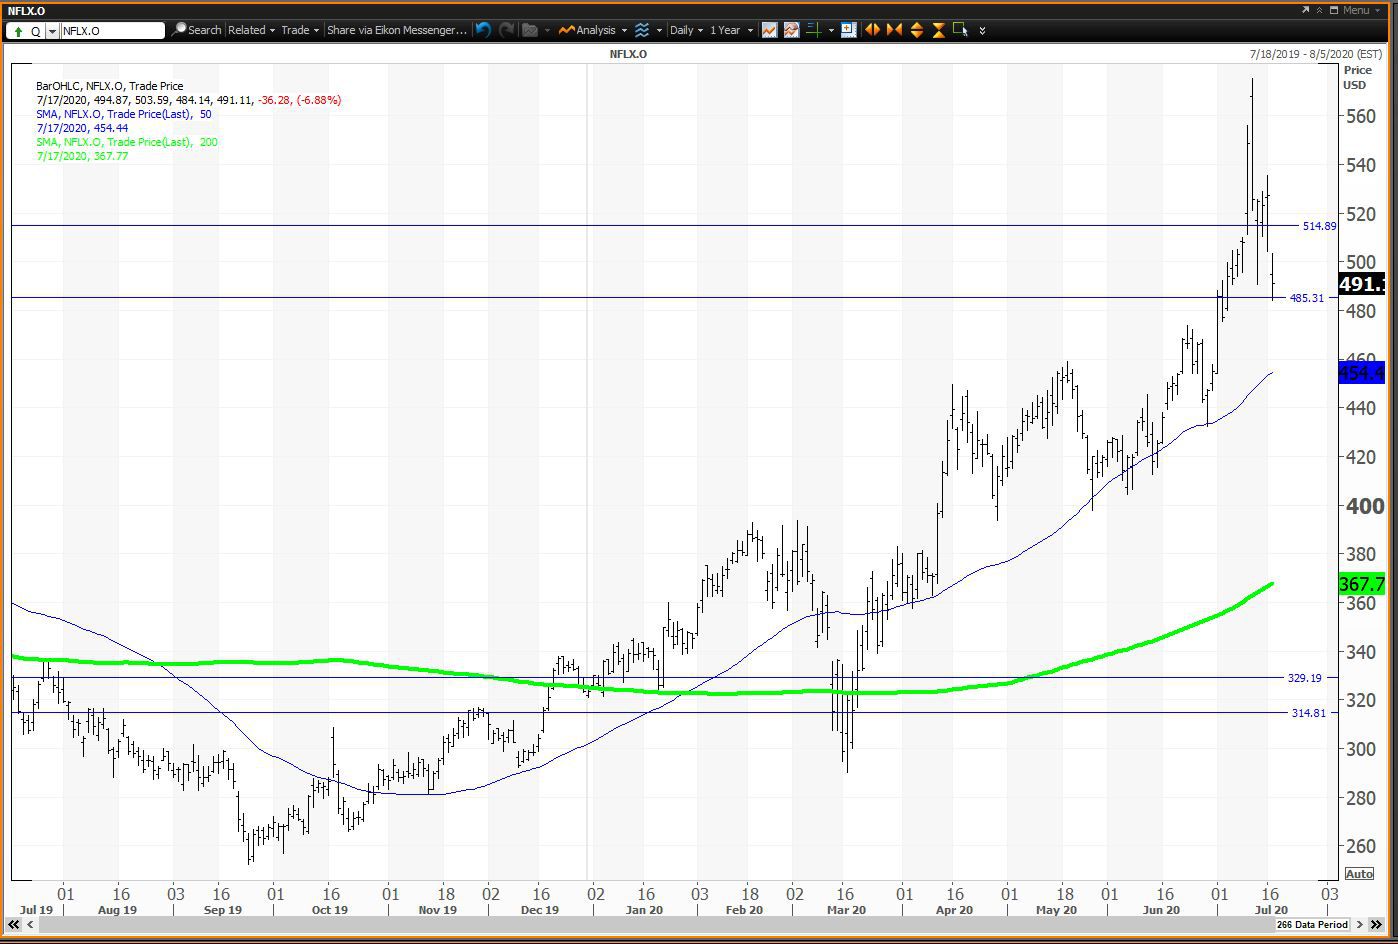Expand the folder icon dropdown arrow
Viewport: 1398px width, 944px height.
pos(547,30)
